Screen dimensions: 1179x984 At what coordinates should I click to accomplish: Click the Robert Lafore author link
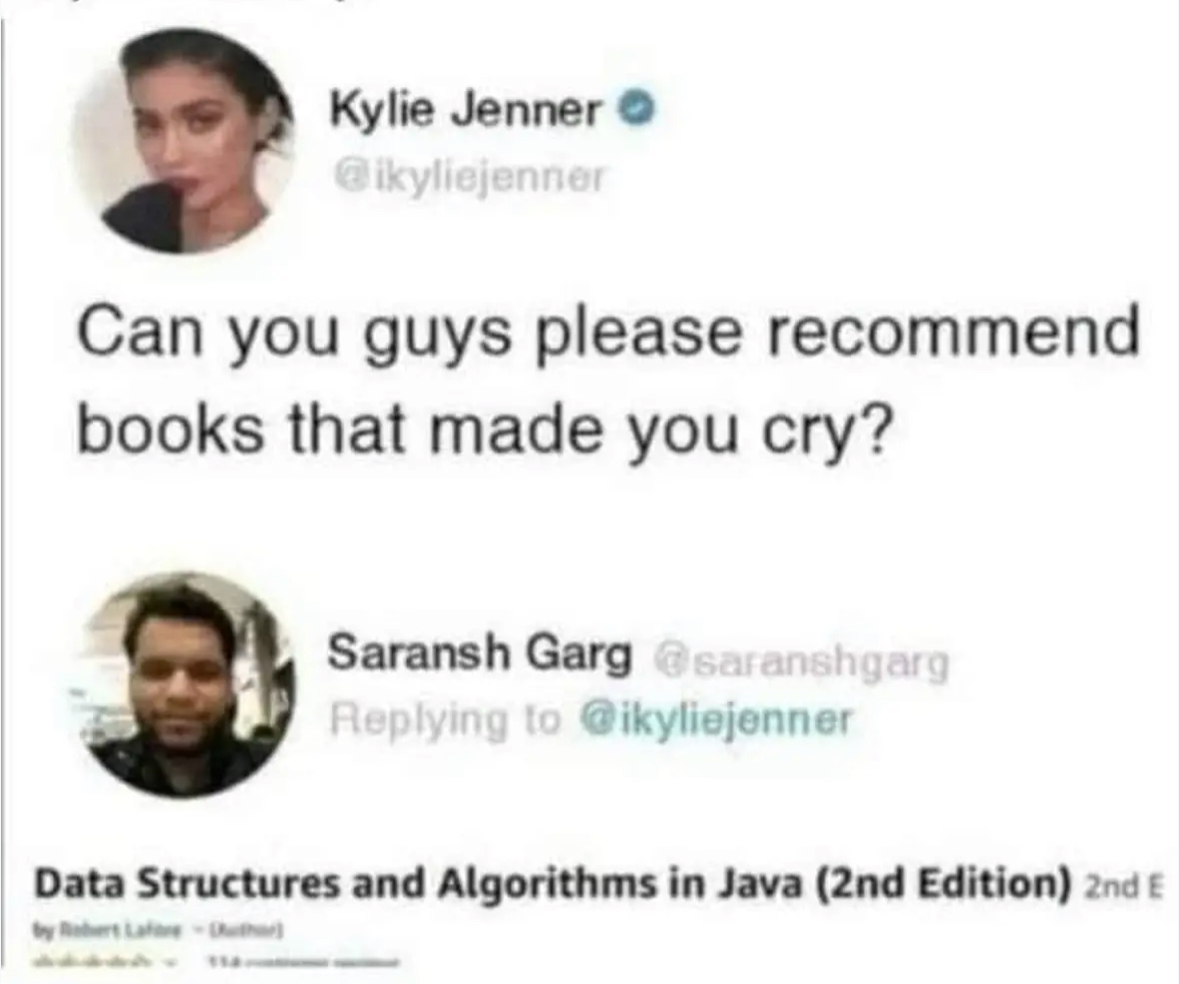pyautogui.click(x=120, y=931)
